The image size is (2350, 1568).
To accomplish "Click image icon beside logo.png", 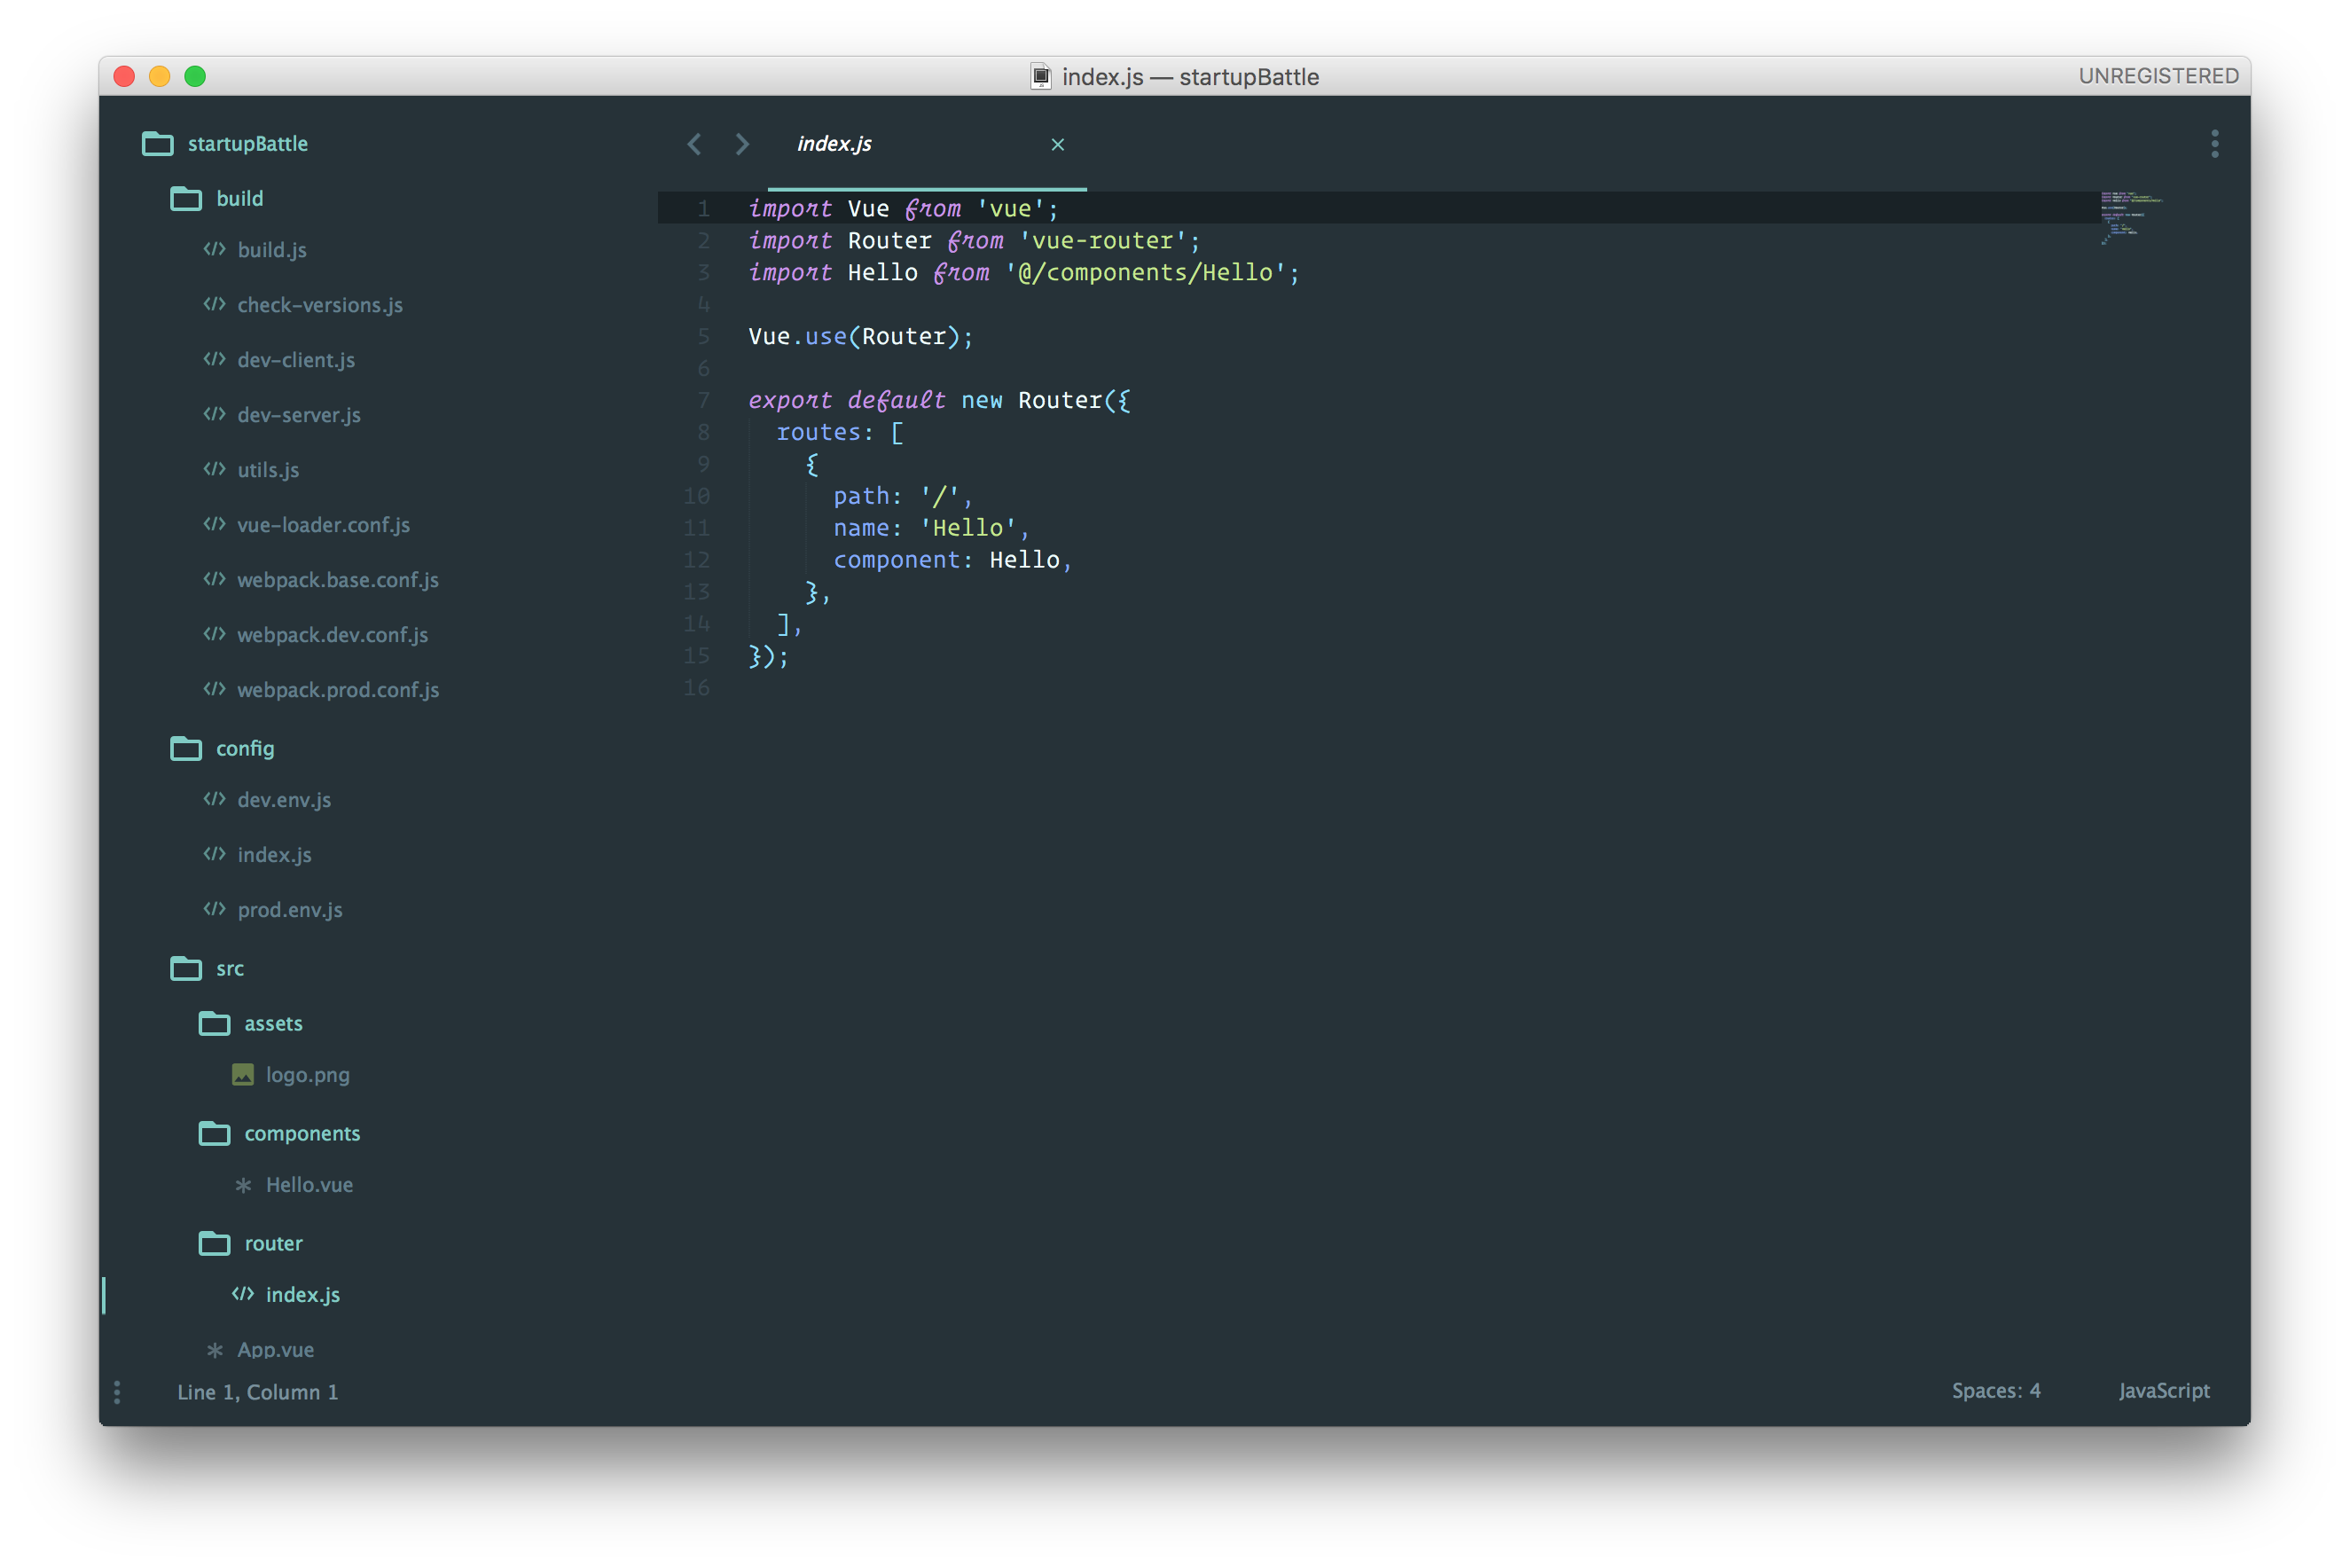I will coord(243,1075).
